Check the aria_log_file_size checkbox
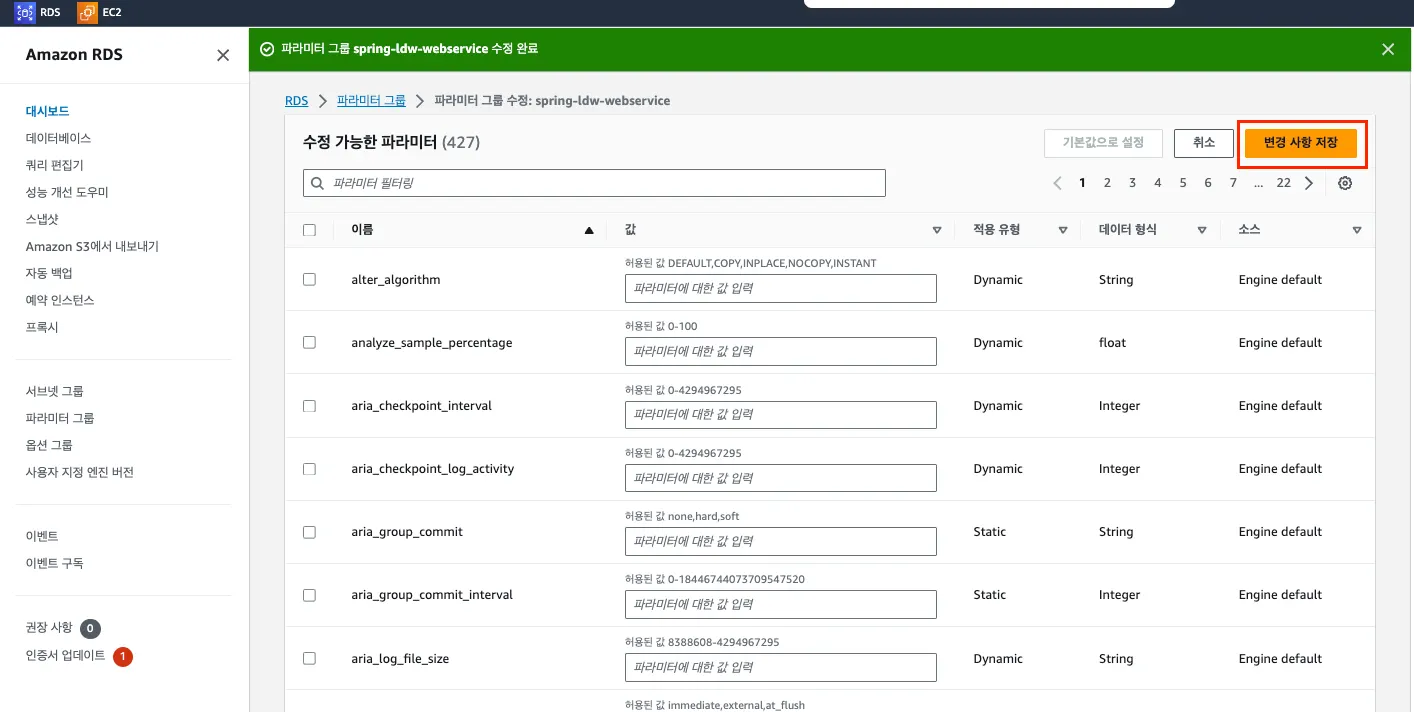Viewport: 1414px width, 712px height. [x=309, y=658]
